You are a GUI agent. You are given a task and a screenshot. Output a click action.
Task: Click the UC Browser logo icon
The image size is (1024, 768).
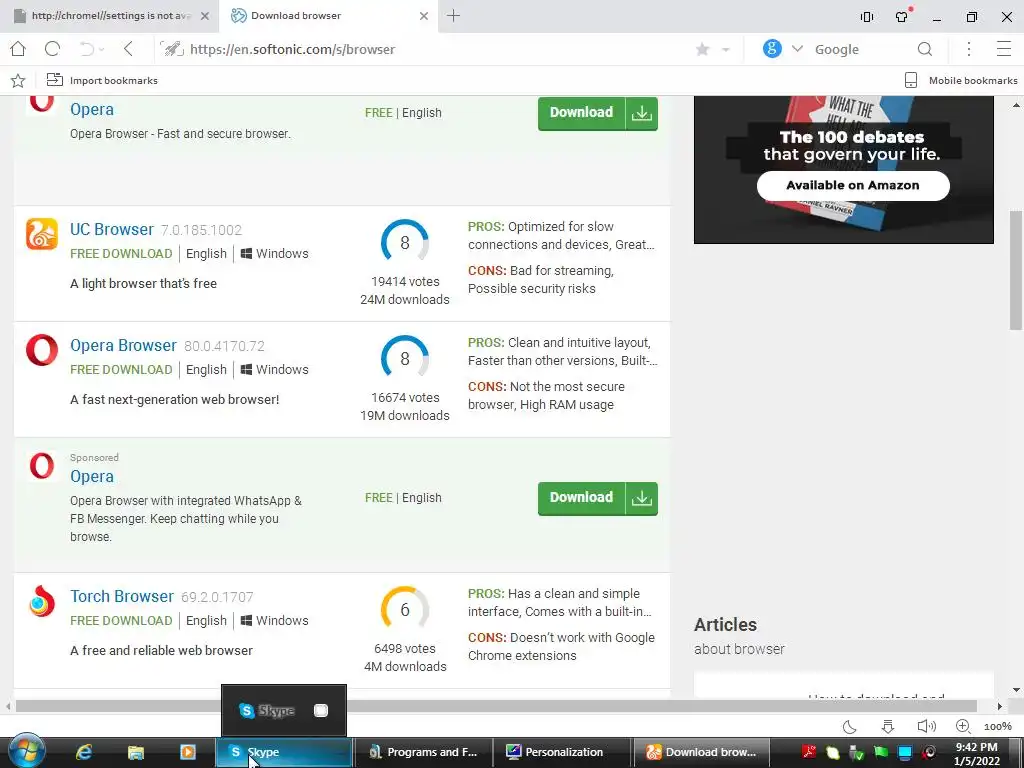[x=42, y=234]
